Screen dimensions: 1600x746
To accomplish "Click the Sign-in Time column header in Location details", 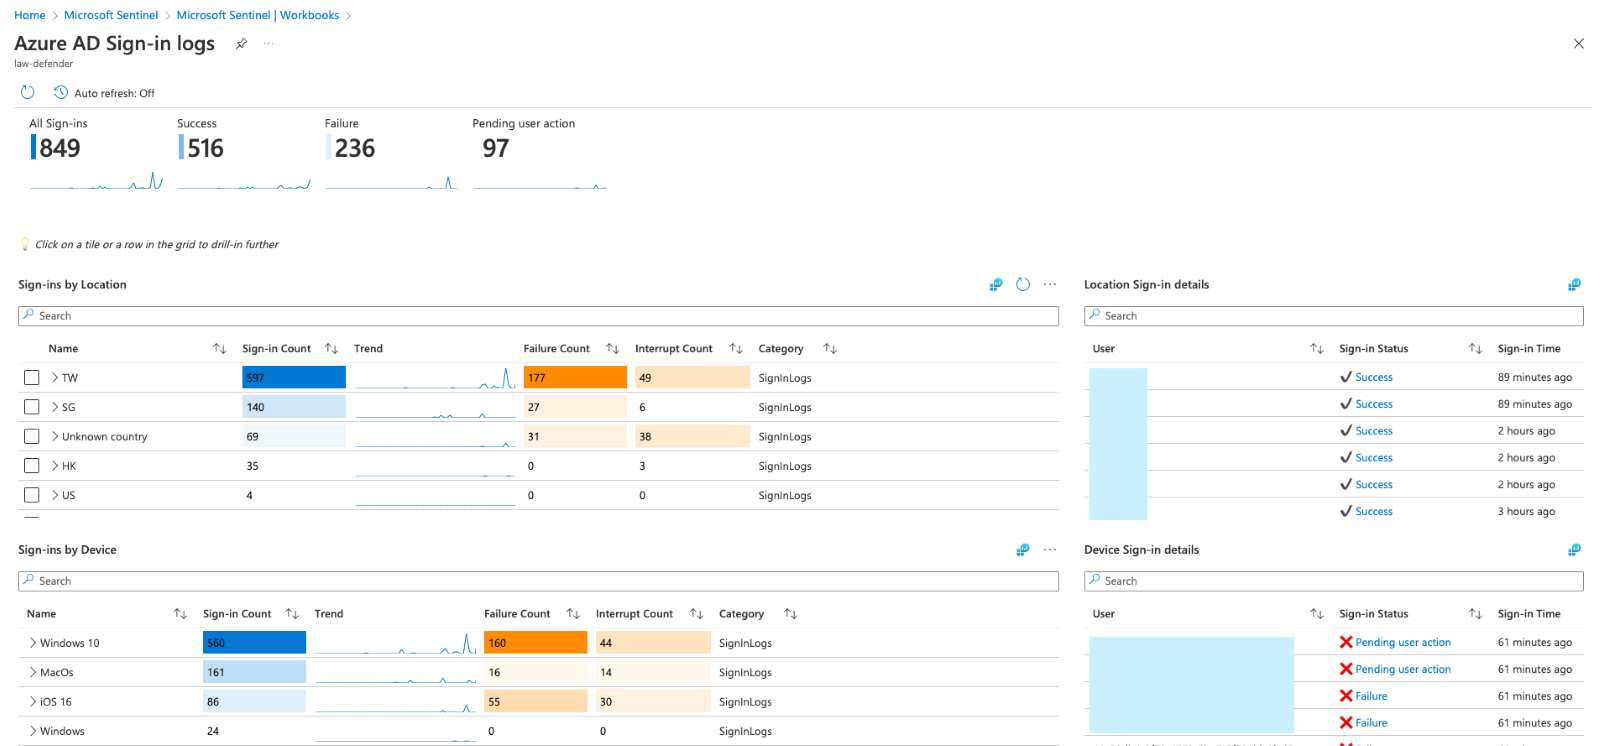I will click(1528, 348).
